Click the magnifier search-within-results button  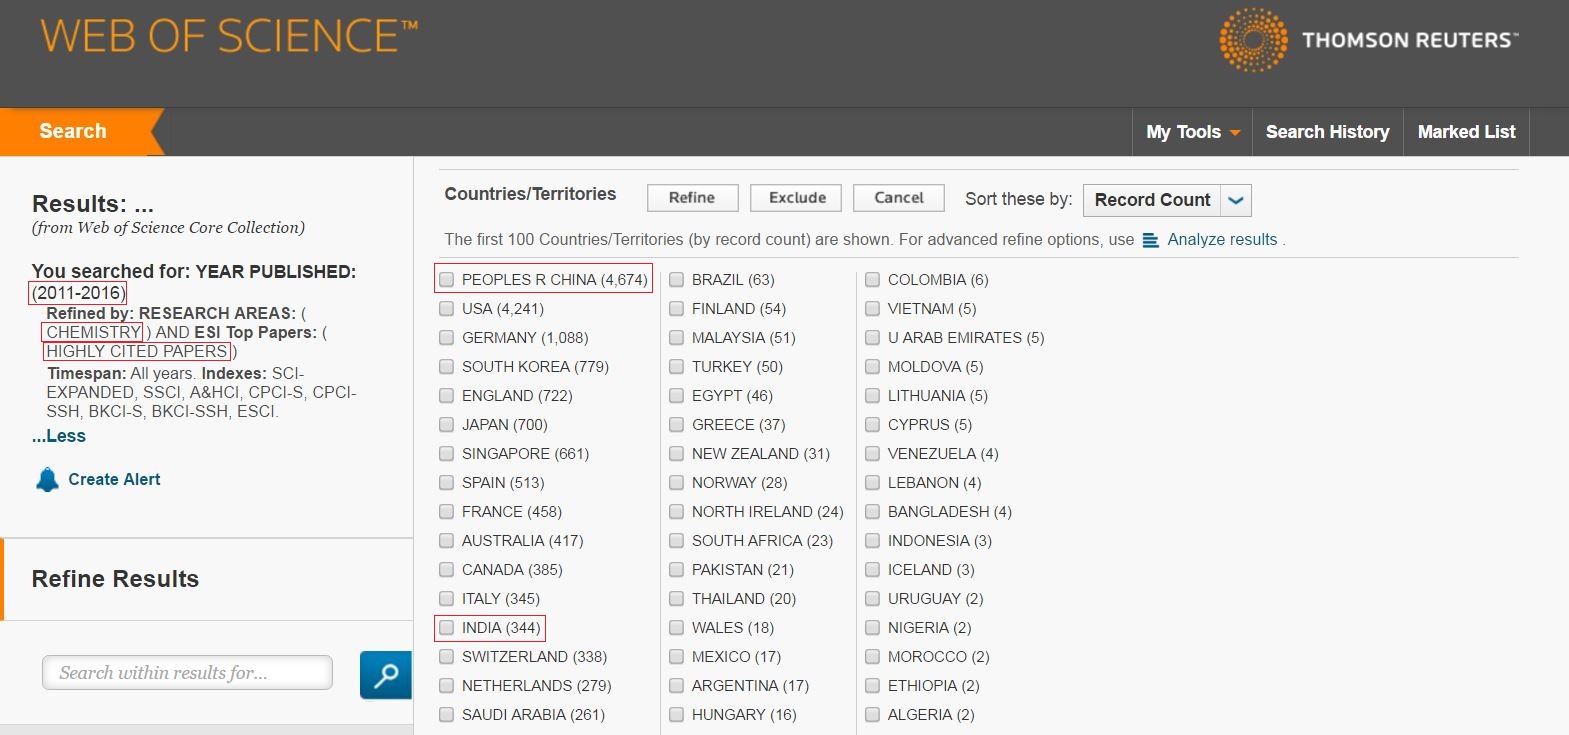pos(386,675)
